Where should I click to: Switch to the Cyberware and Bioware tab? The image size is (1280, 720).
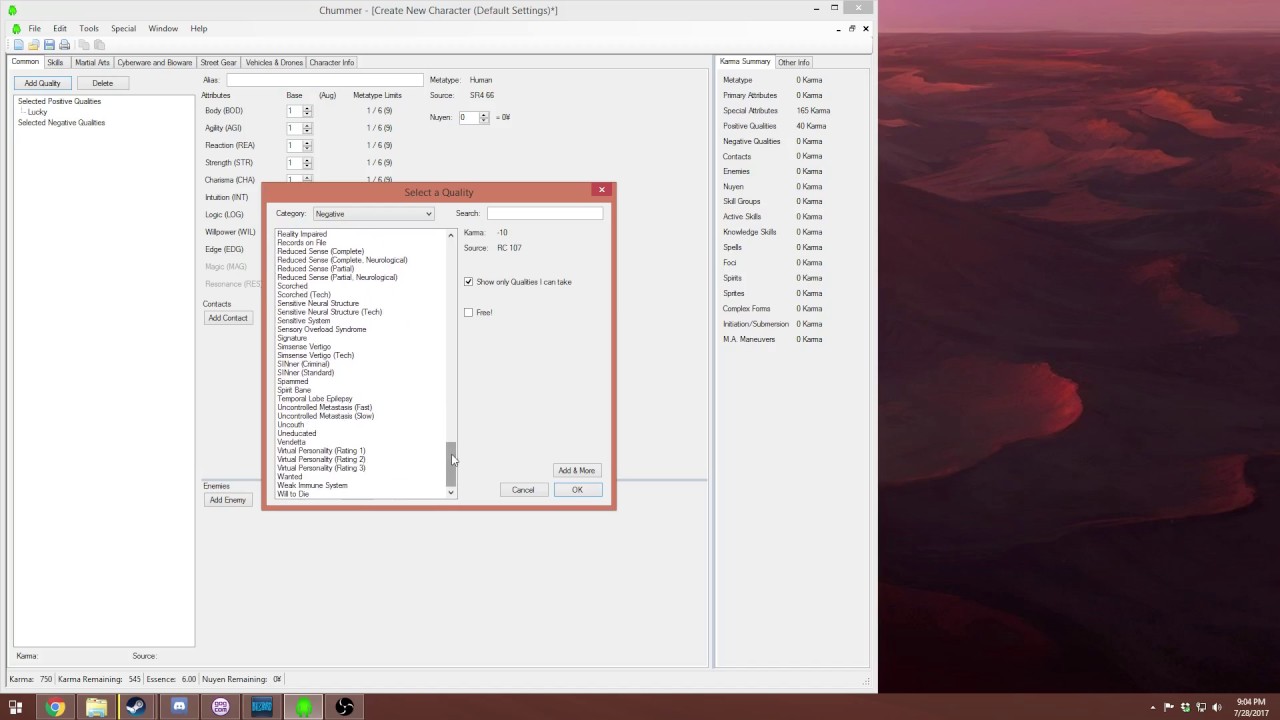coord(154,63)
